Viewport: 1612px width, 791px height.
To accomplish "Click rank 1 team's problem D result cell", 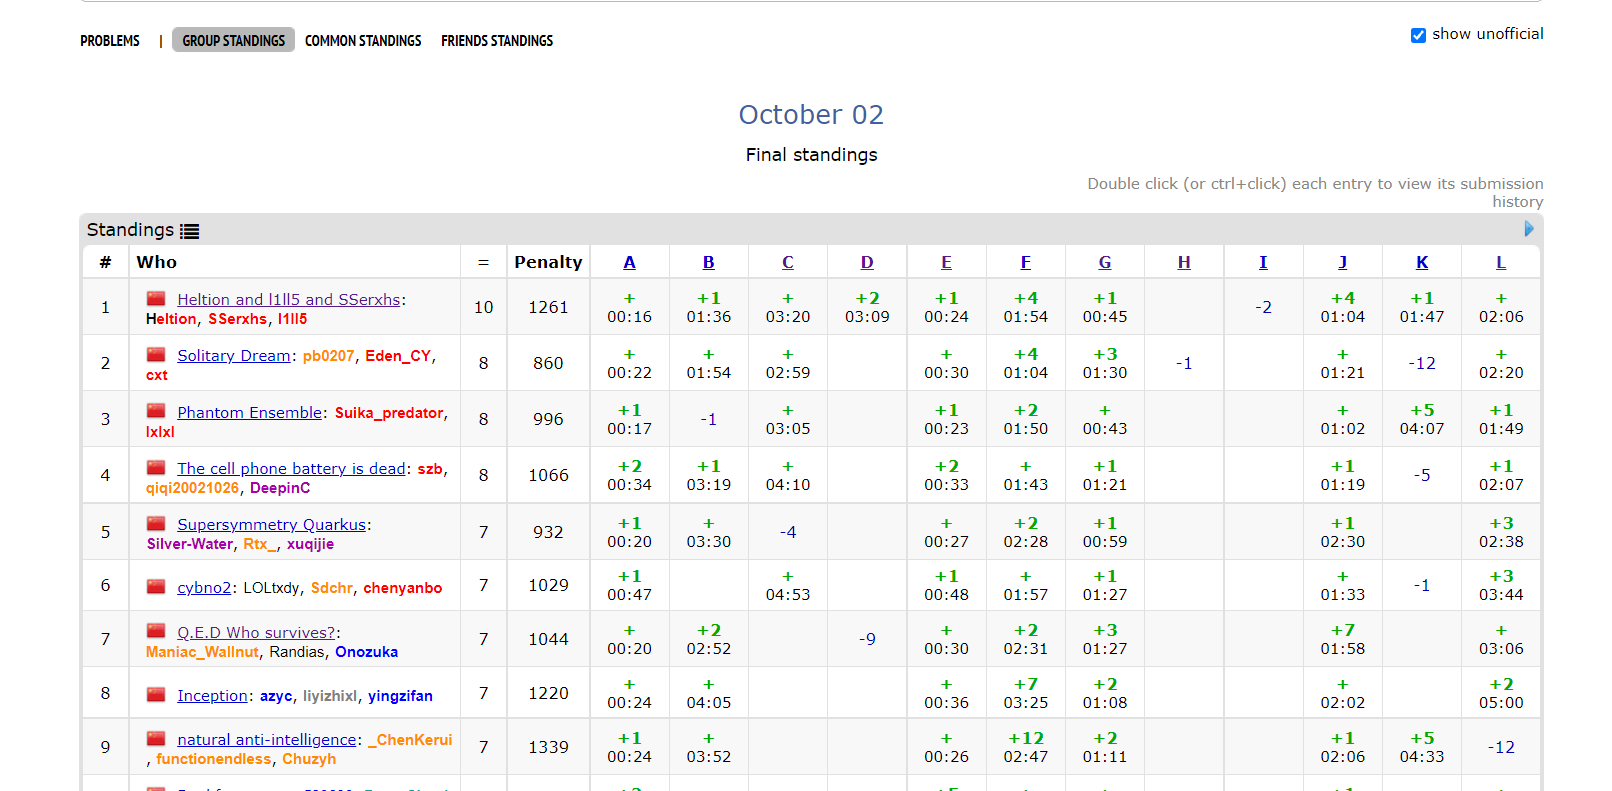I will (x=867, y=307).
